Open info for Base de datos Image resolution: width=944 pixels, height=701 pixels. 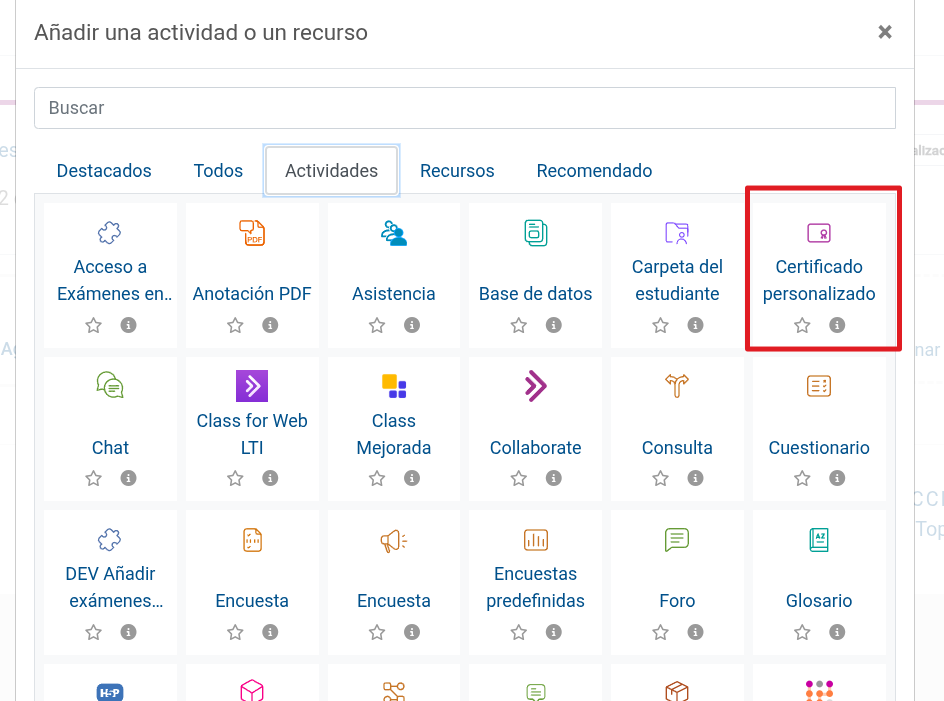point(554,325)
